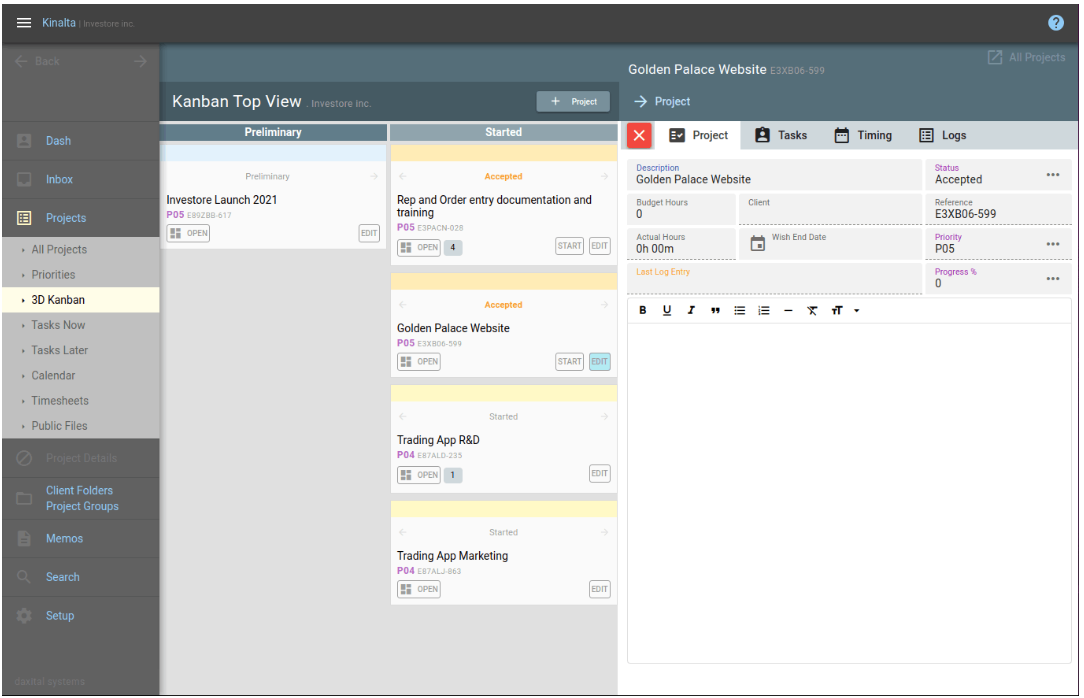Switch to the Logs tab

pyautogui.click(x=943, y=135)
